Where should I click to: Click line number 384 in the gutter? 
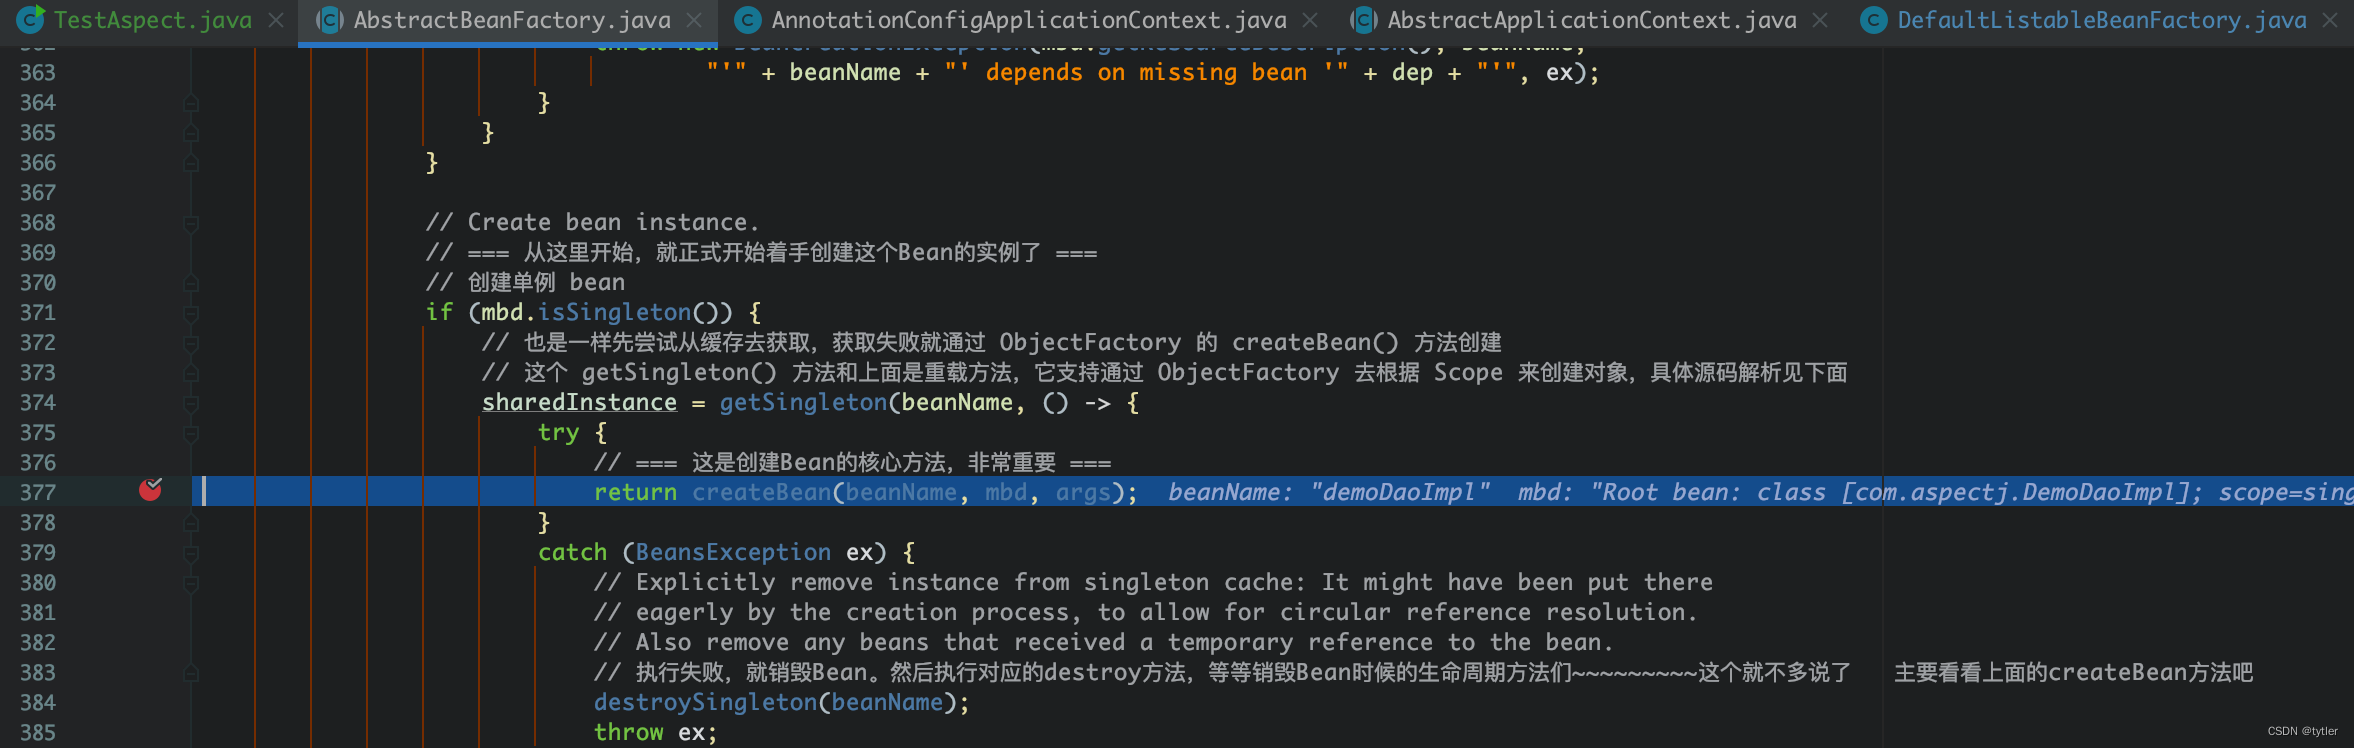[x=38, y=702]
